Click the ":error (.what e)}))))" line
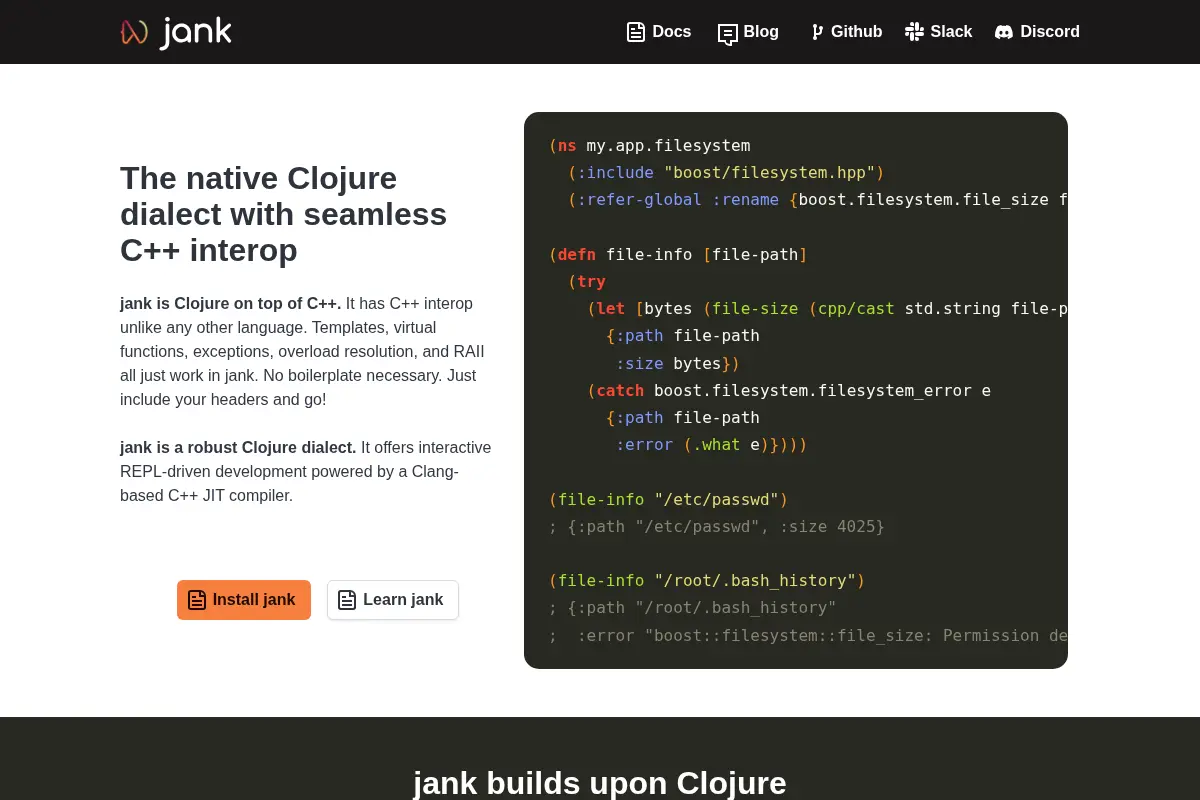Screen dimensions: 1200x800 click(x=711, y=445)
